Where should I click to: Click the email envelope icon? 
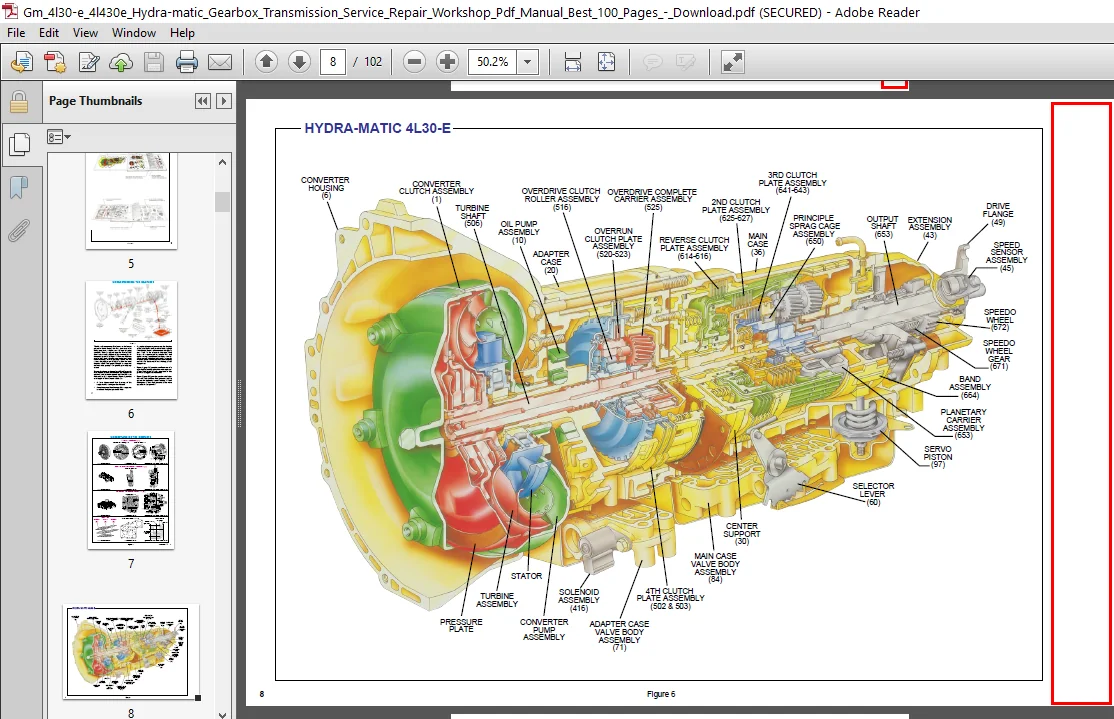pyautogui.click(x=220, y=63)
